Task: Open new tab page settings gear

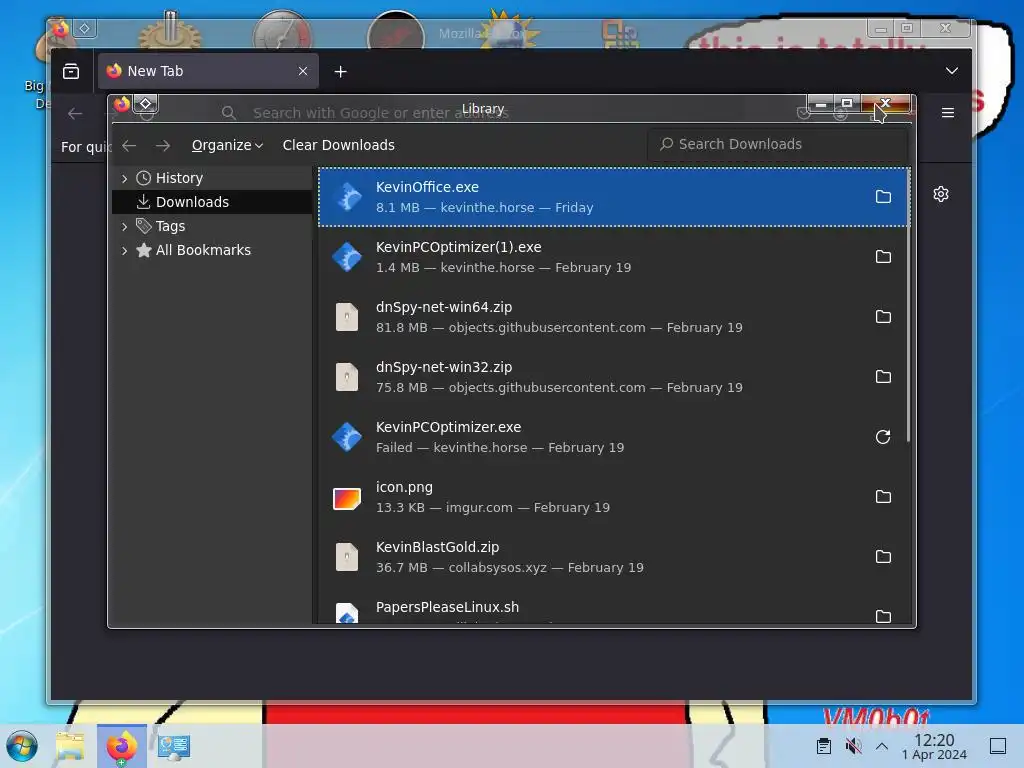Action: [941, 194]
